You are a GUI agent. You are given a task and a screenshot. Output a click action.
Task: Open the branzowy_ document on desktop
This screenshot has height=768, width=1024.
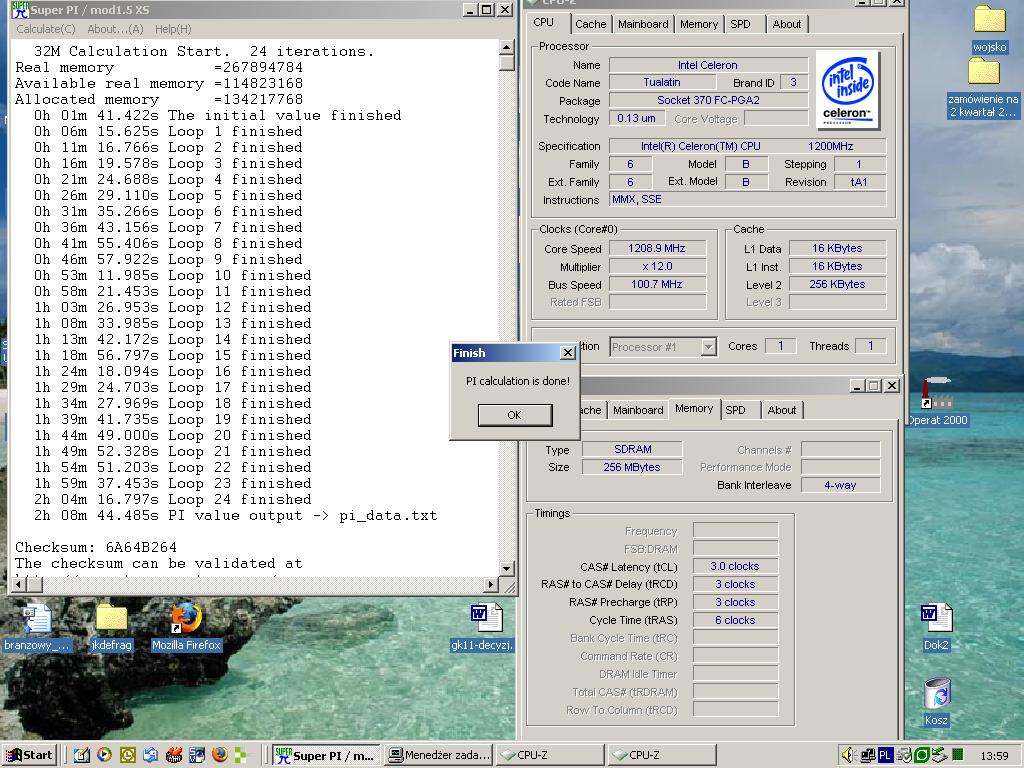point(37,627)
